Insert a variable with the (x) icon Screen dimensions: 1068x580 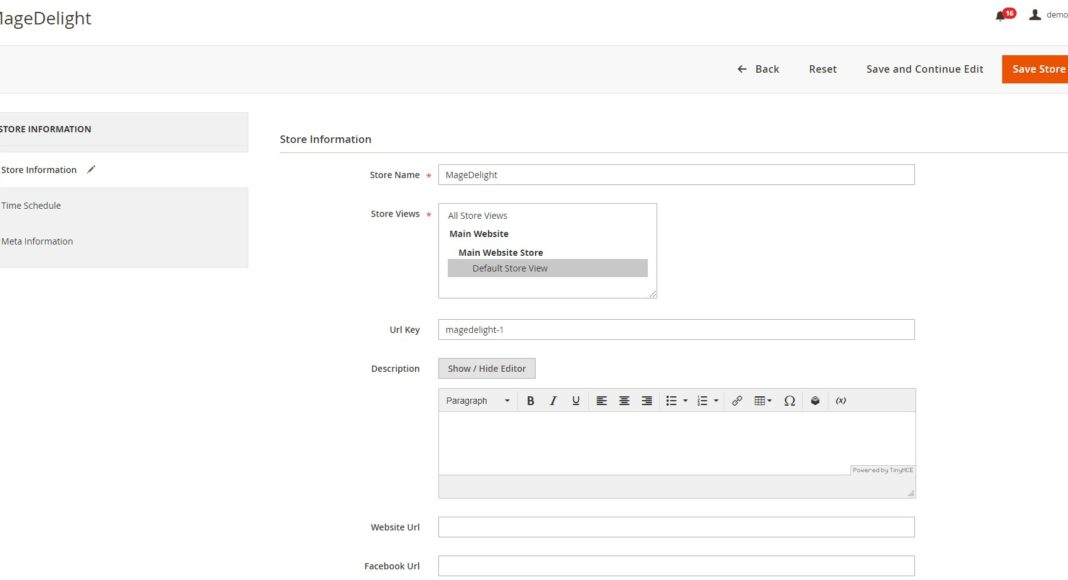pos(841,401)
